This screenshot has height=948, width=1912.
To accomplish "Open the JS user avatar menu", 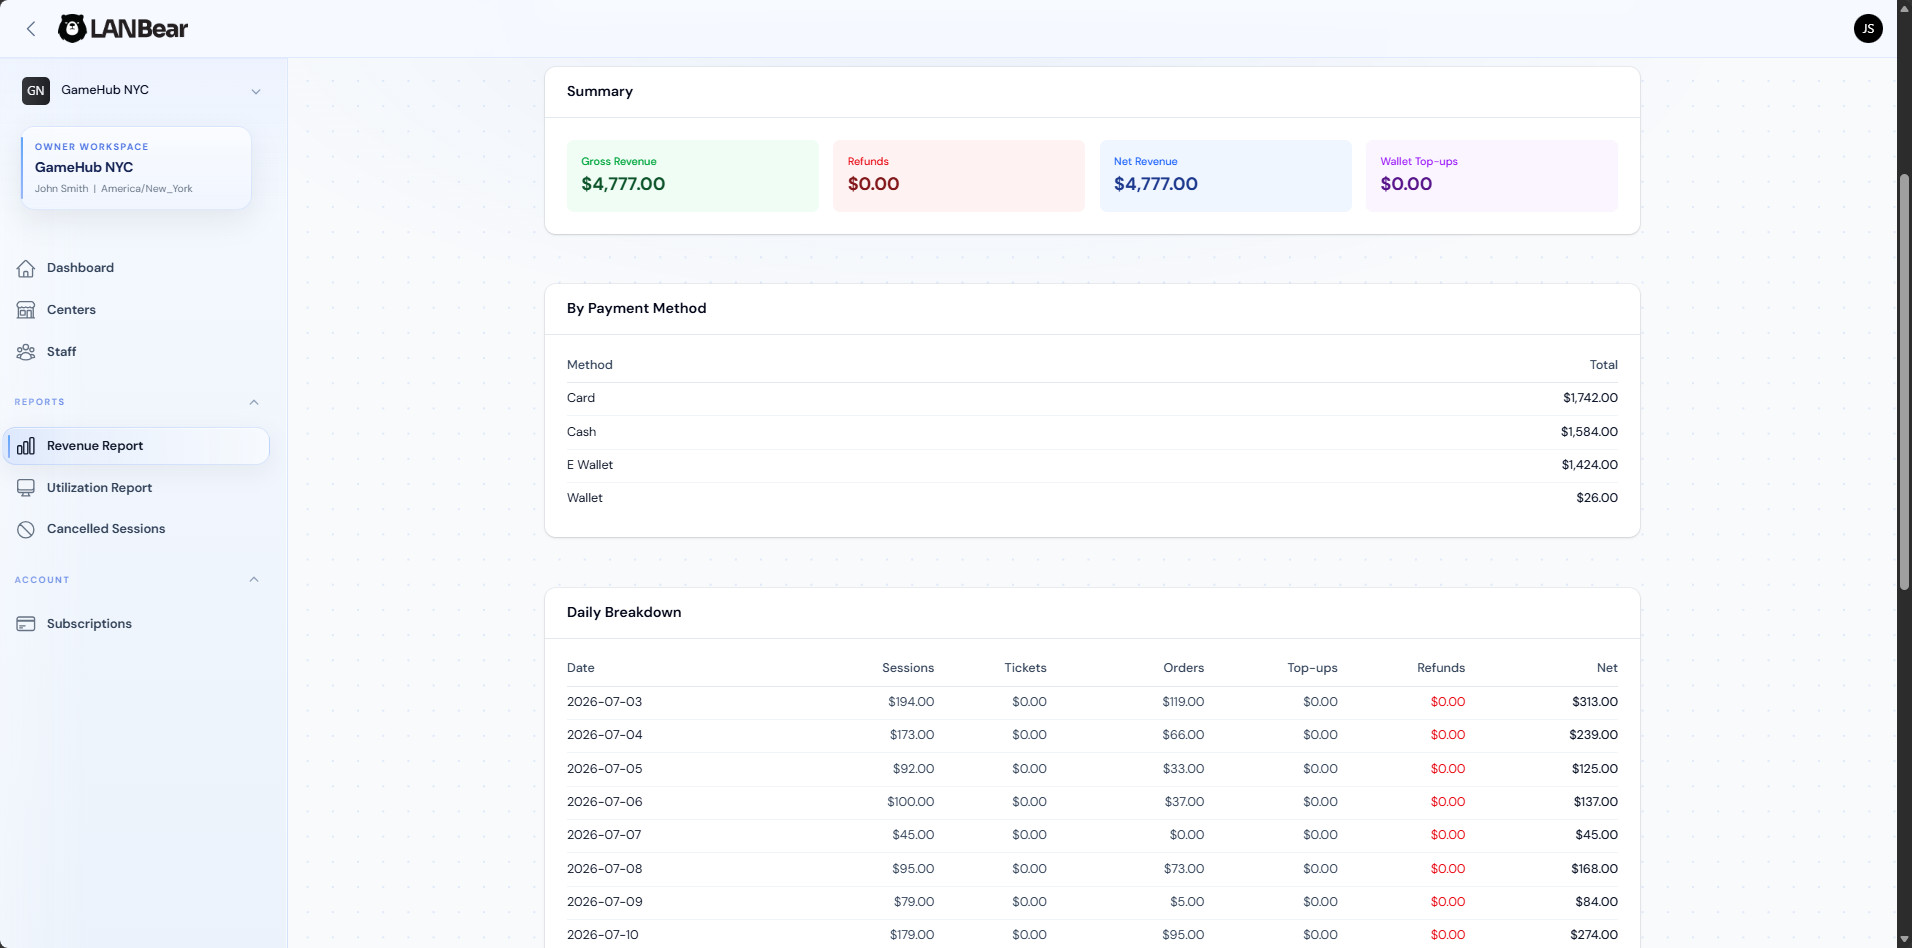I will 1868,28.
